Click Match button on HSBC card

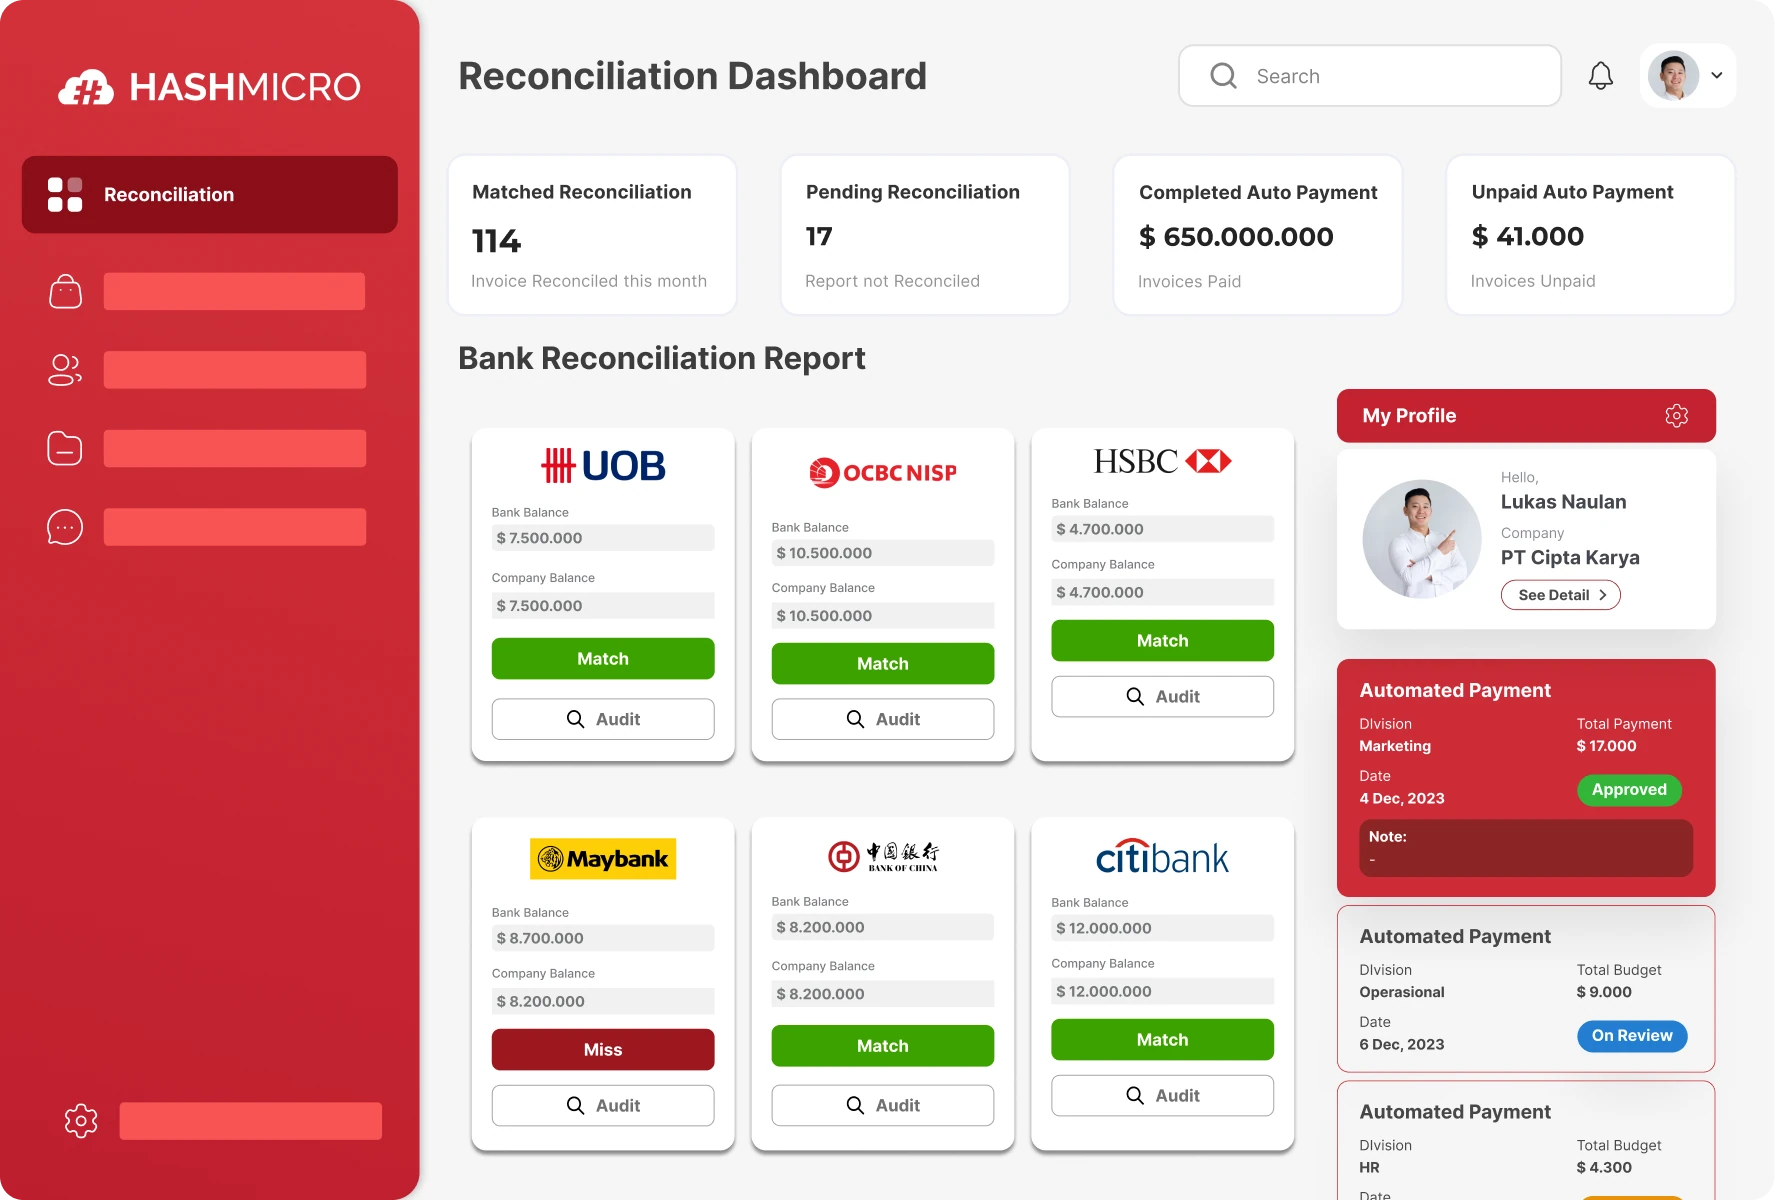tap(1162, 641)
